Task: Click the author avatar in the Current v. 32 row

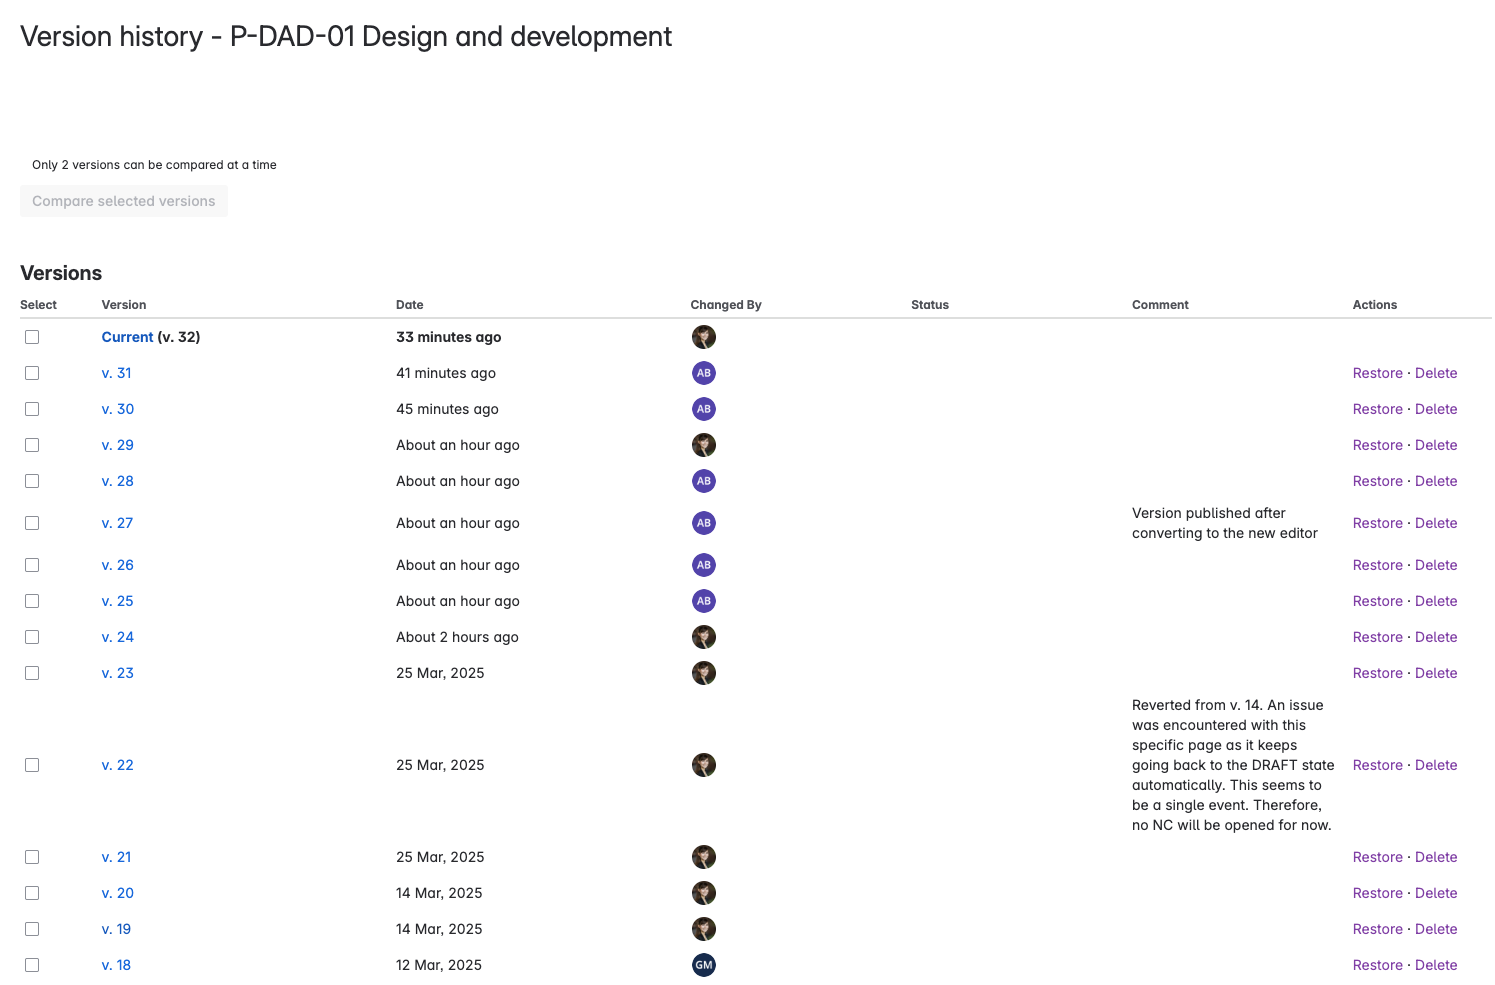Action: (x=704, y=337)
